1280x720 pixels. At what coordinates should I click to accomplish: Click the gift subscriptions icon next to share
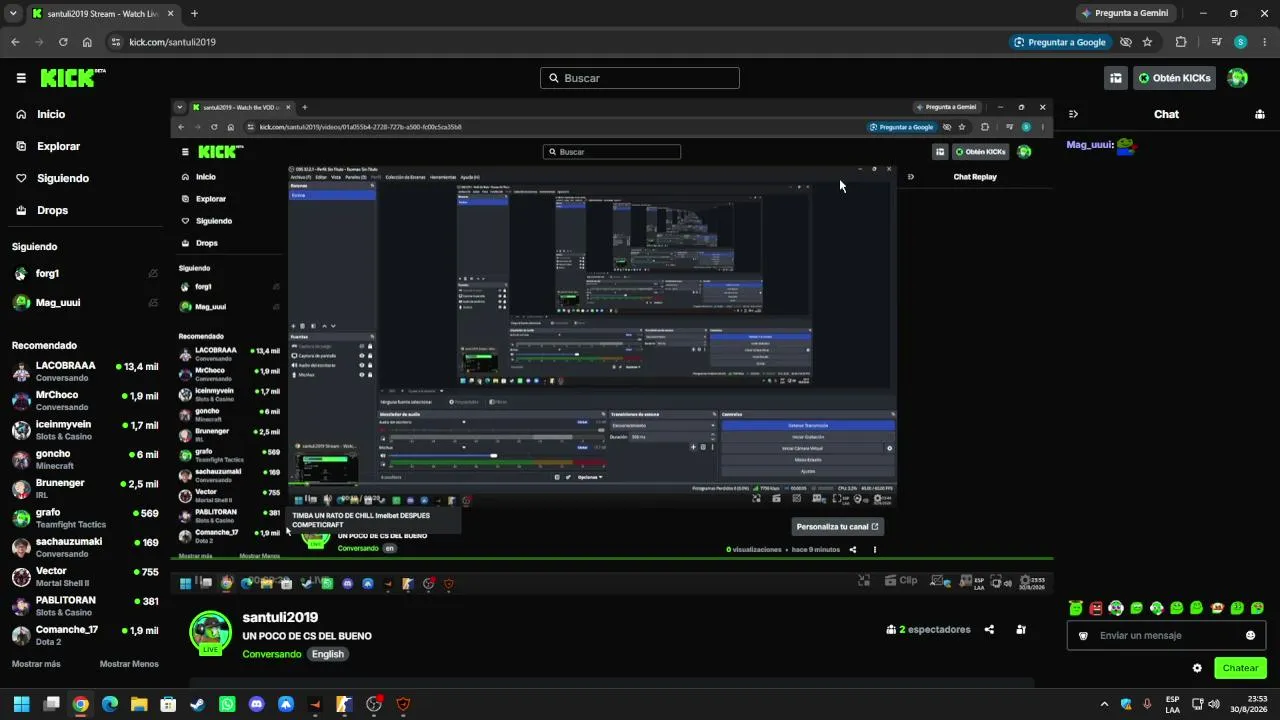[x=1021, y=630]
